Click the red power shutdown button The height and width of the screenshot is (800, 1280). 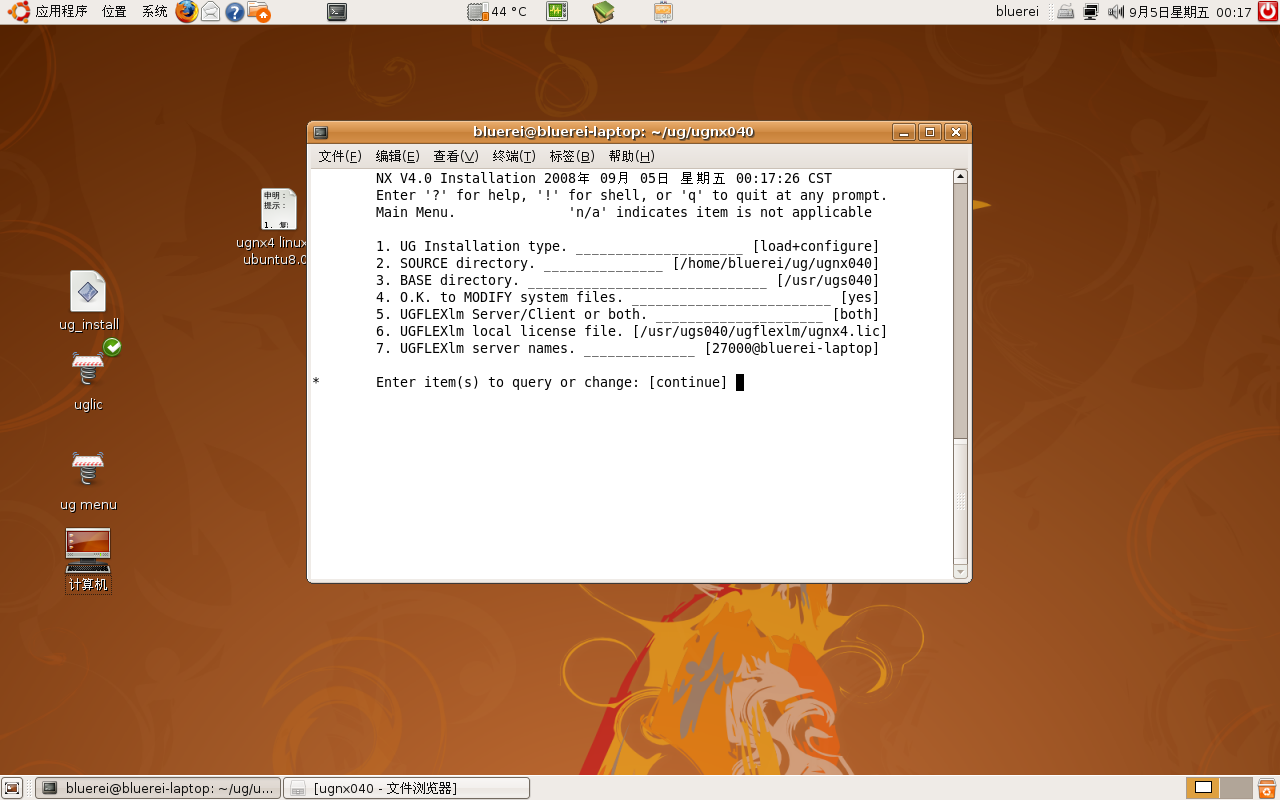1267,12
